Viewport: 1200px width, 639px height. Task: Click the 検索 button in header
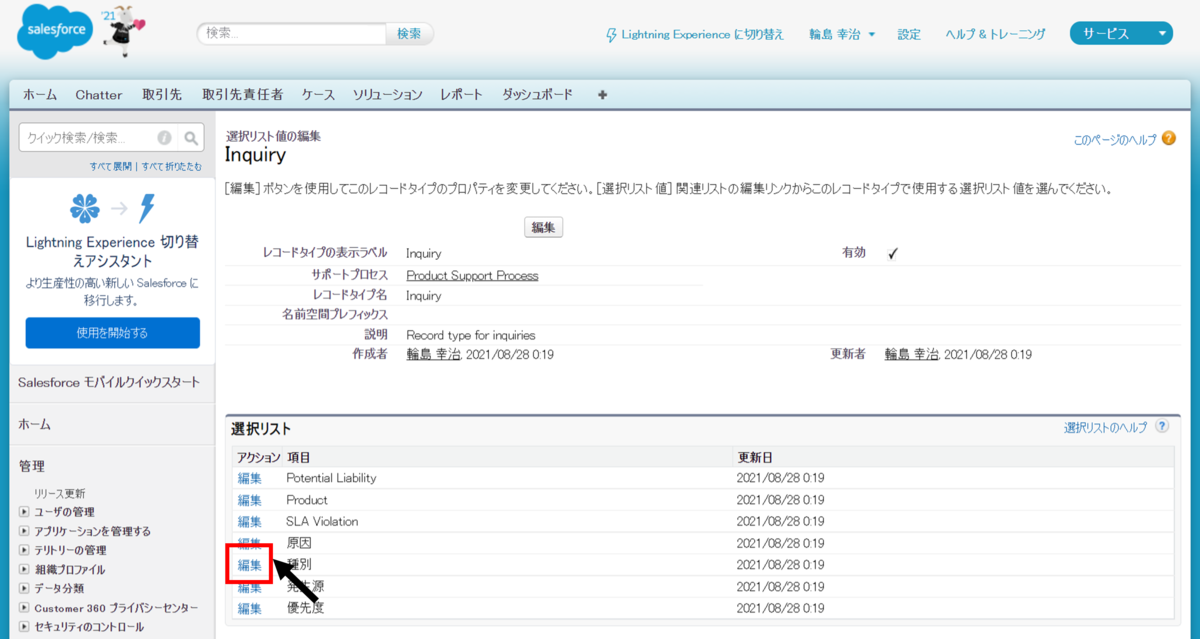[409, 34]
